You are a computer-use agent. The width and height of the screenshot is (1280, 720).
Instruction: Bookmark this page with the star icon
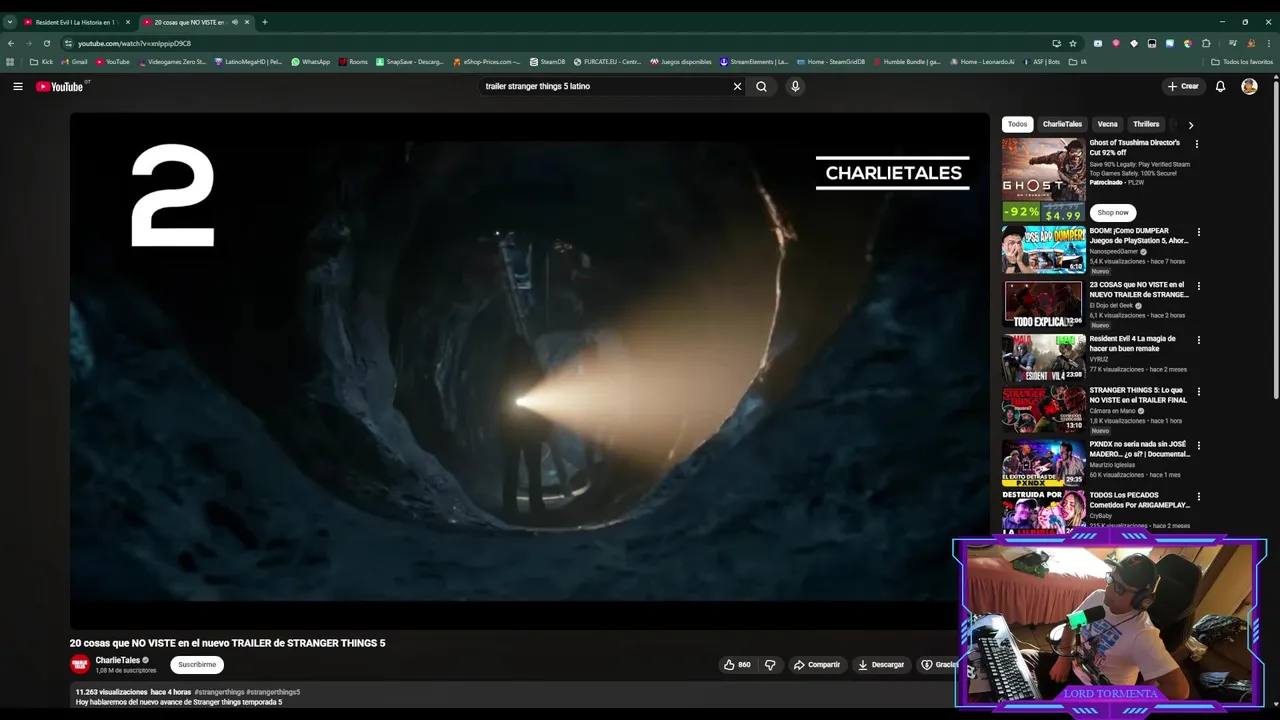pos(1073,43)
